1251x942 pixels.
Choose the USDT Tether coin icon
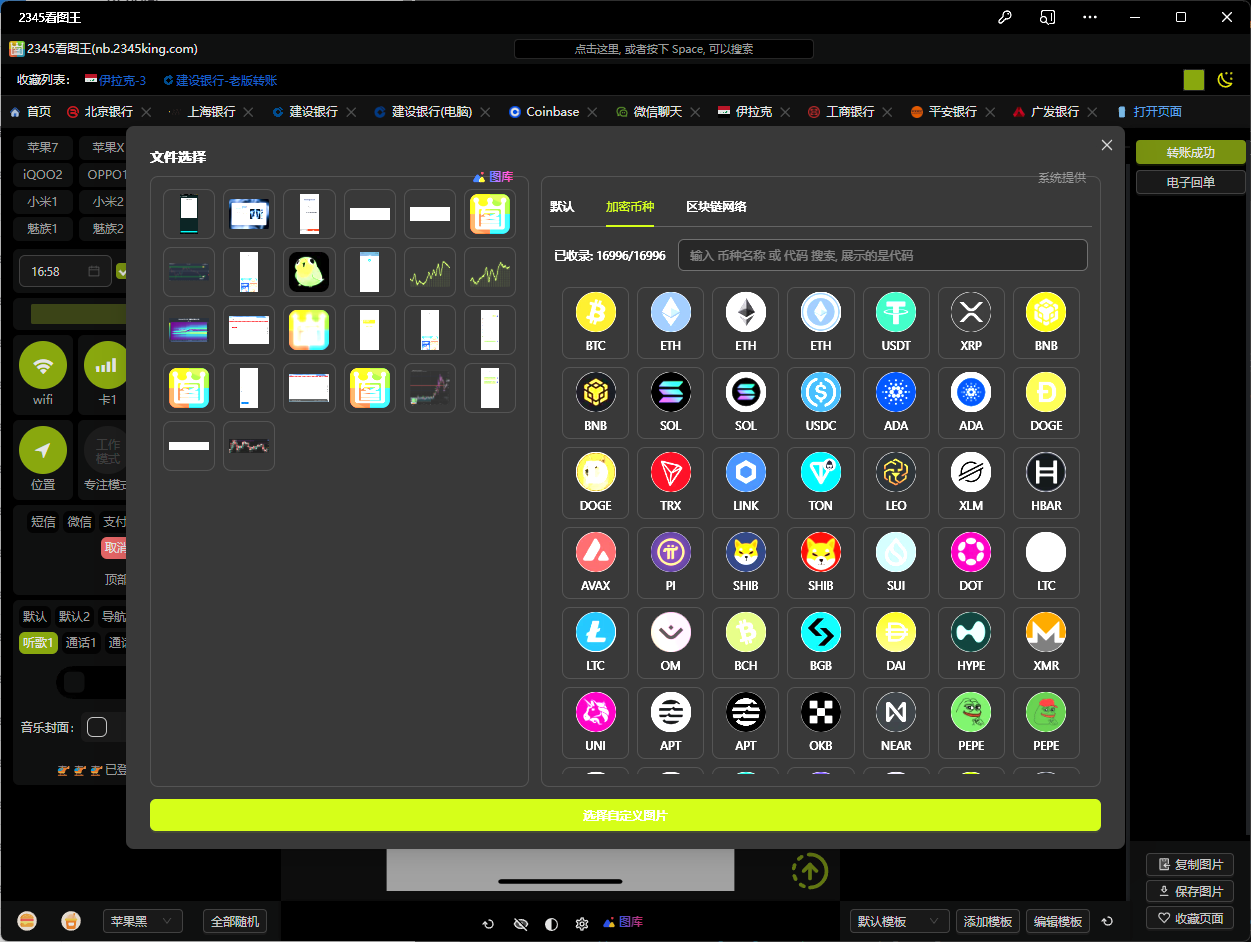click(895, 313)
